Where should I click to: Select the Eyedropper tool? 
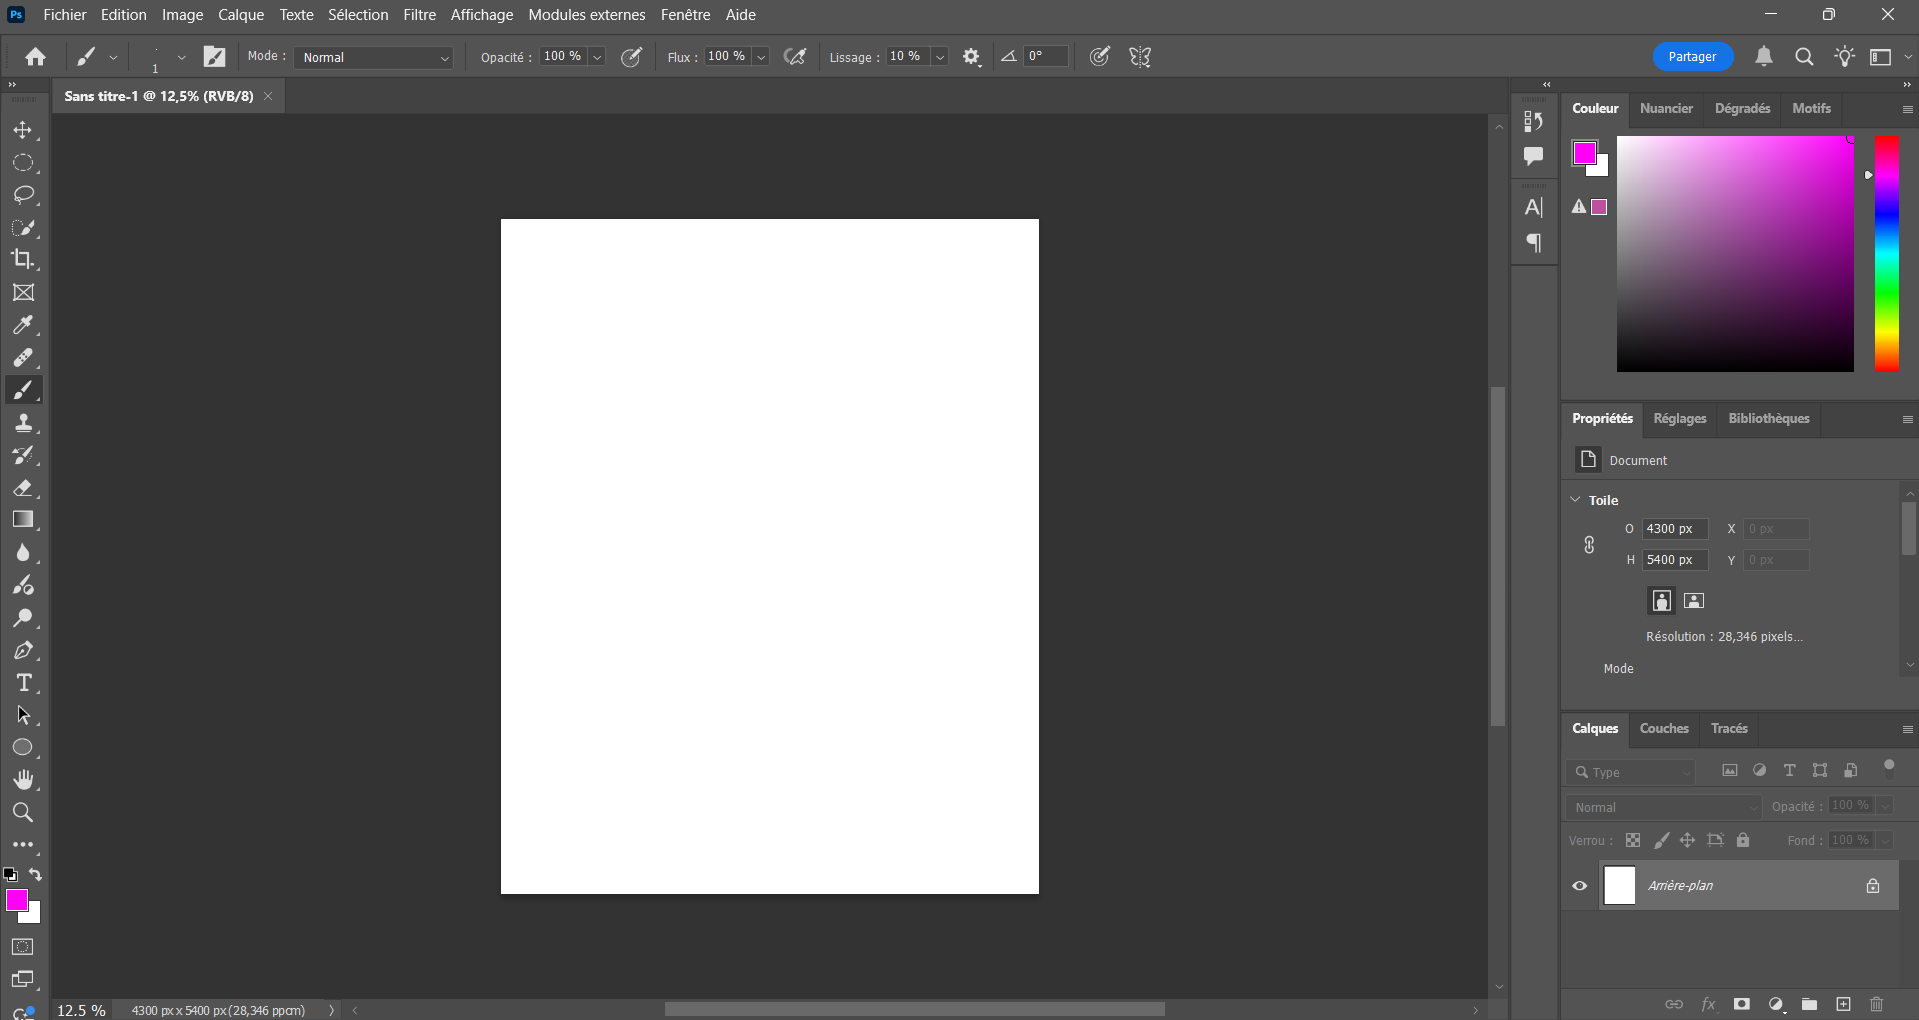point(23,325)
